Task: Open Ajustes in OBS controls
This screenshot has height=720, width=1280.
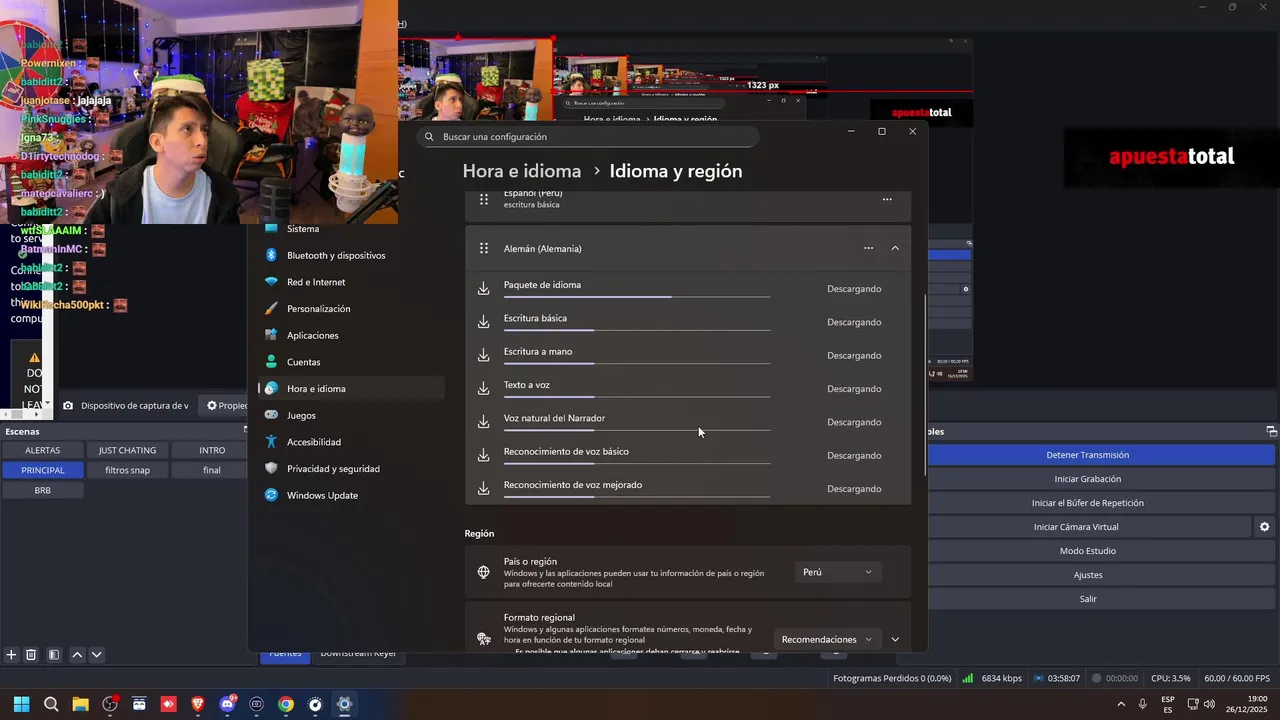Action: tap(1087, 575)
